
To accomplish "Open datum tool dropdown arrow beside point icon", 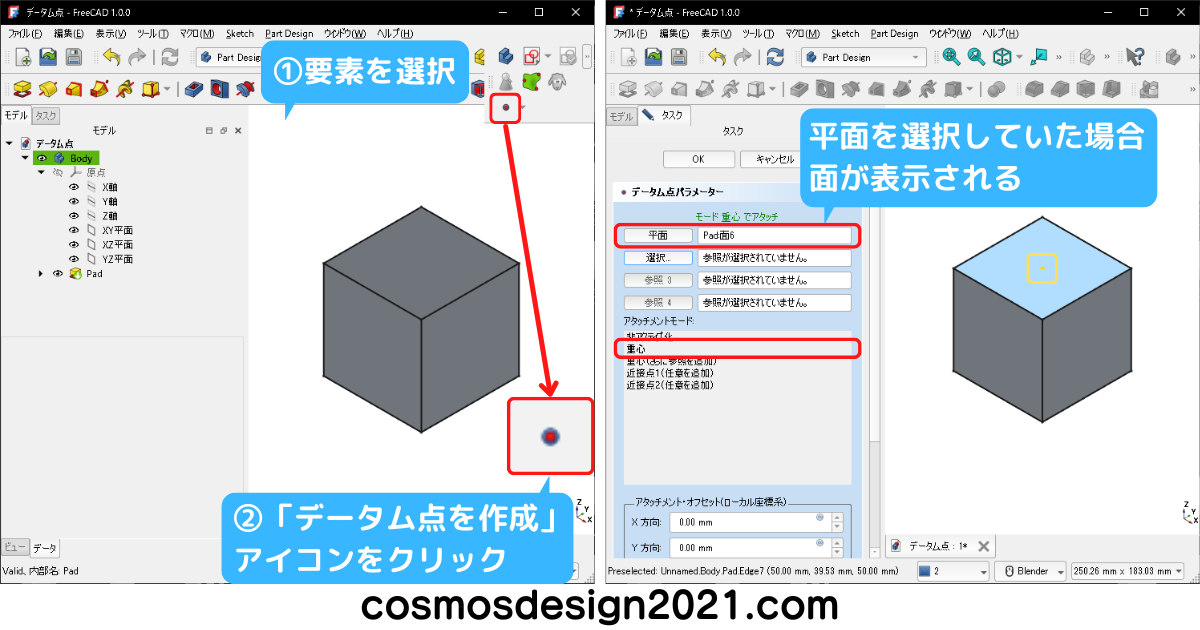I will (522, 107).
